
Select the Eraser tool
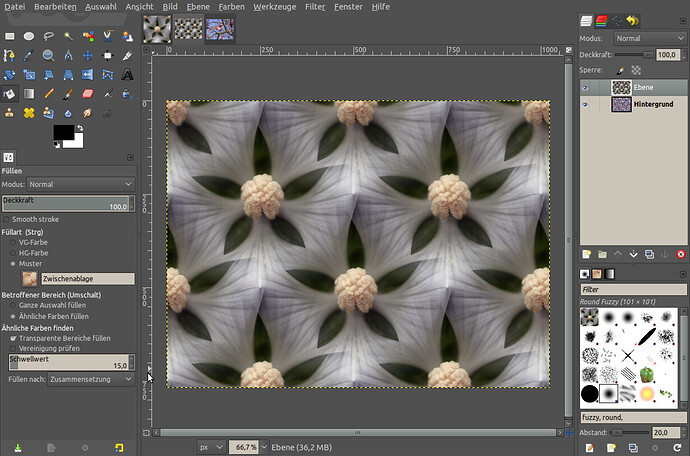click(x=88, y=93)
